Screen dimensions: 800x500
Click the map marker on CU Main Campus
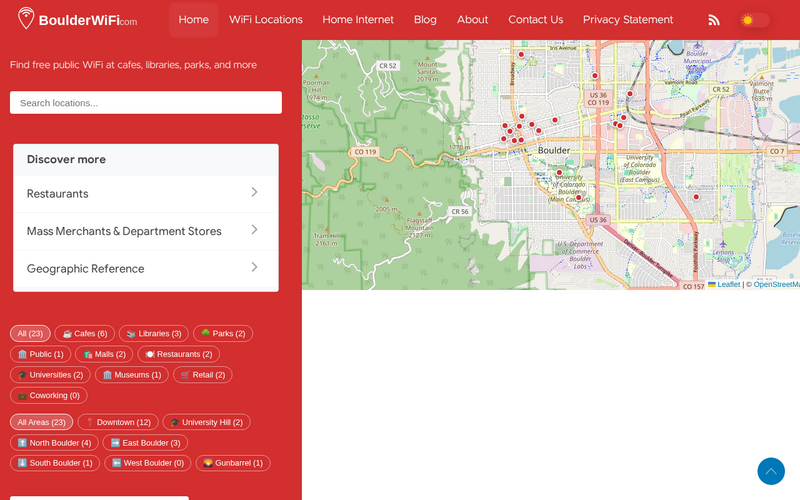tap(579, 197)
